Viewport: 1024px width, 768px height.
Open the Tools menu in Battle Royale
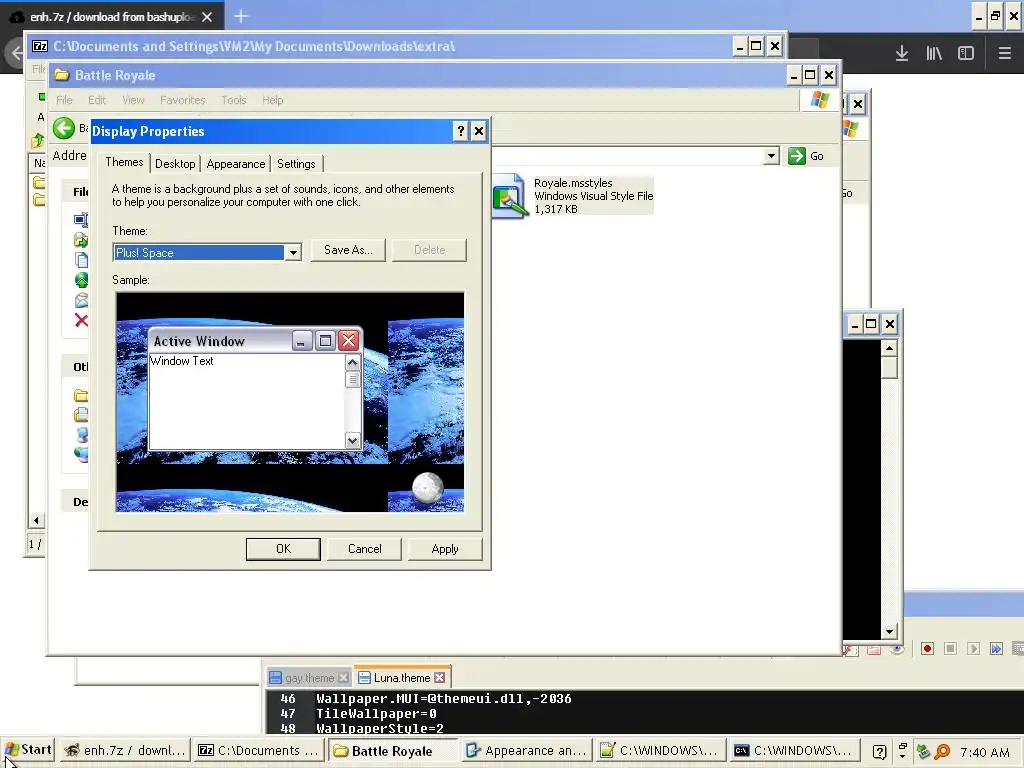tap(233, 100)
